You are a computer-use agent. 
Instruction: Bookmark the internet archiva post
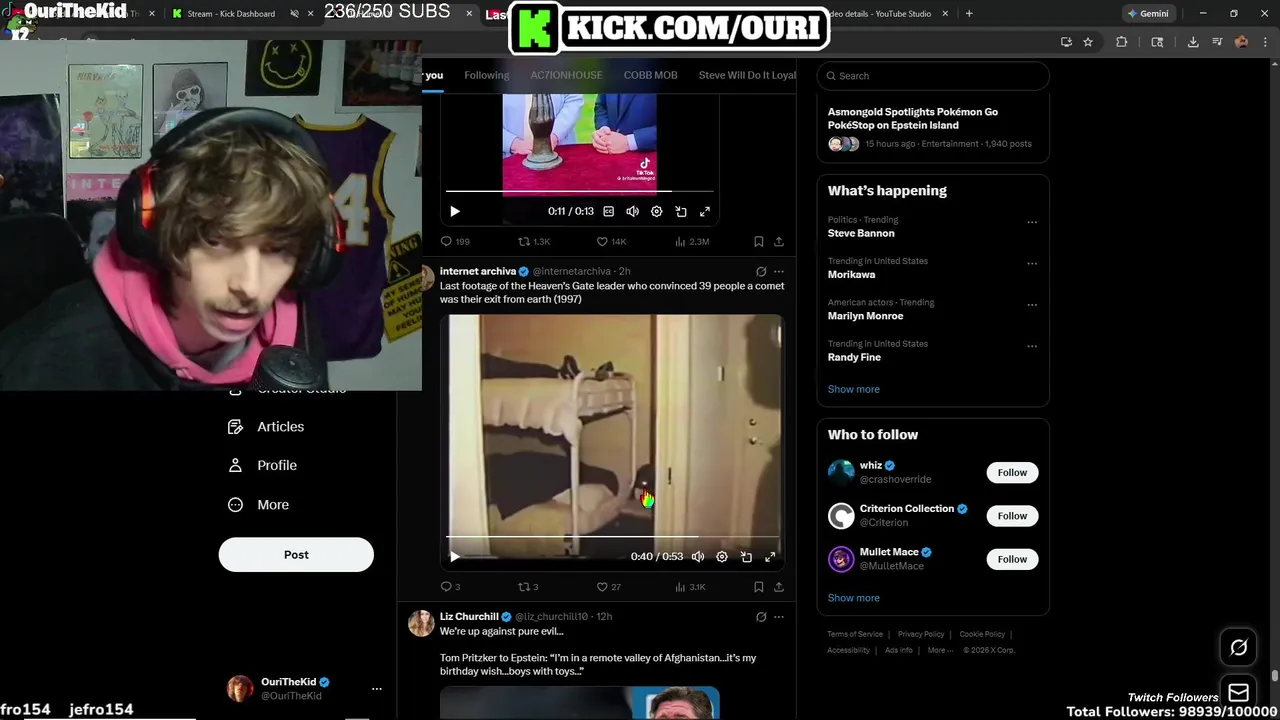tap(759, 587)
